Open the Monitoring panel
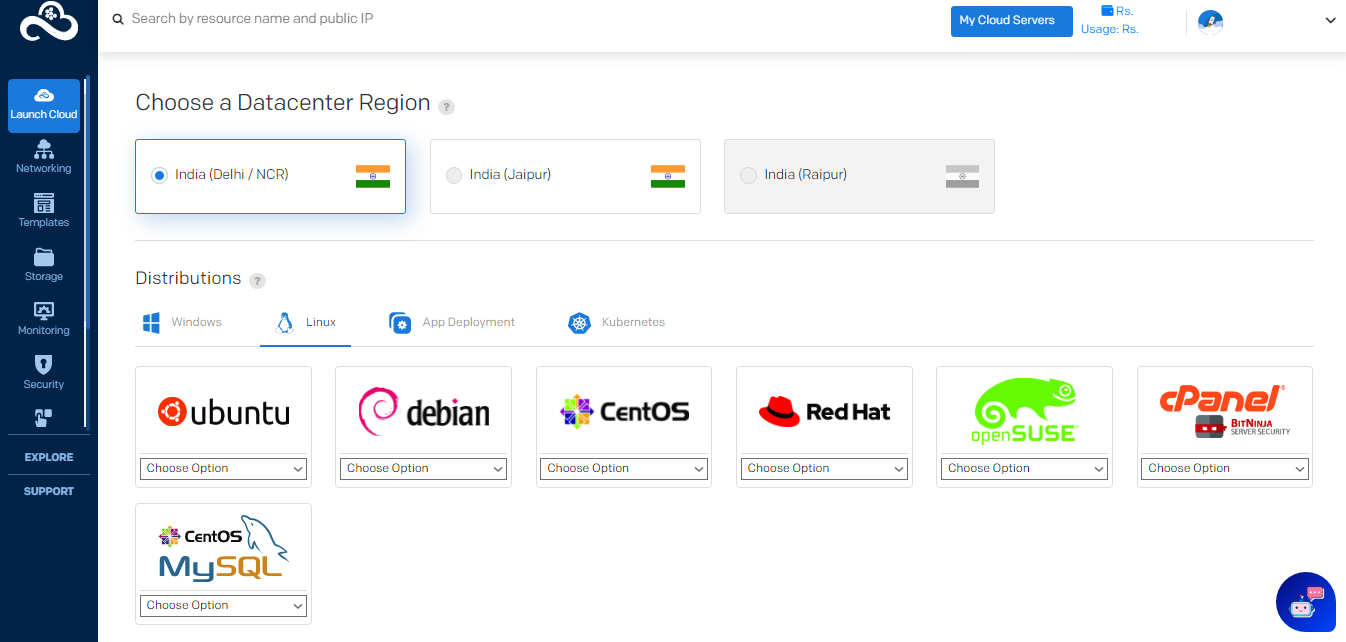 pyautogui.click(x=43, y=318)
